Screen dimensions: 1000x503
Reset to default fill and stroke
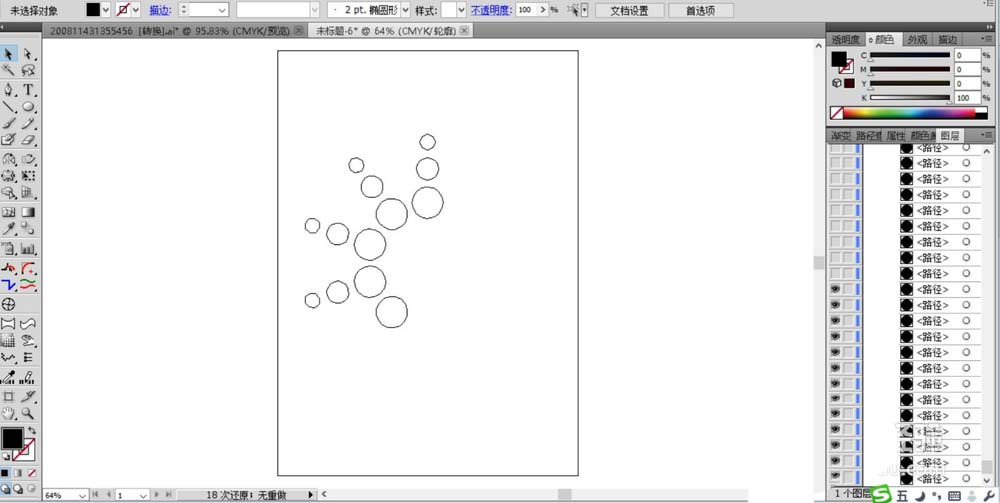pyautogui.click(x=6, y=456)
